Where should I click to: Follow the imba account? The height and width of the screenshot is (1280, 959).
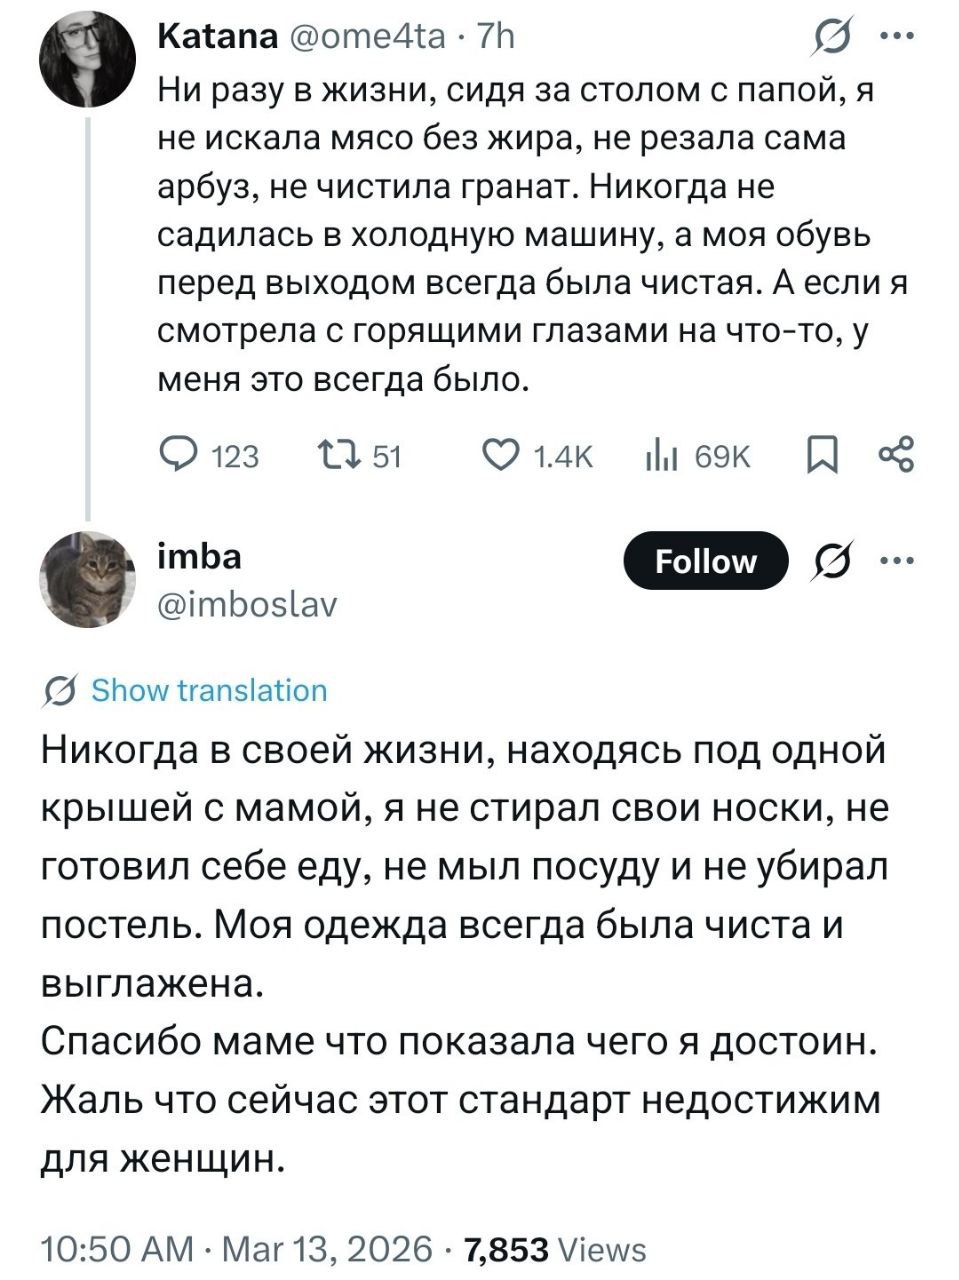pyautogui.click(x=705, y=561)
